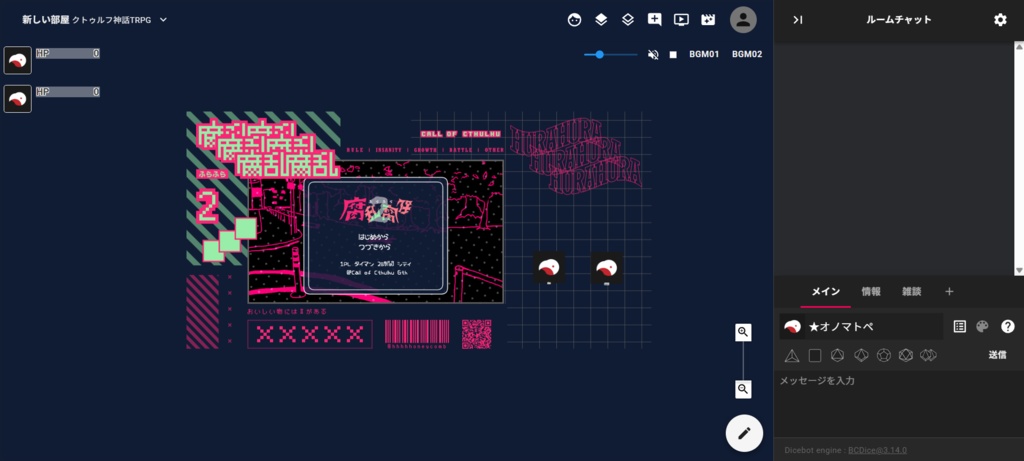The width and height of the screenshot is (1024, 461).
Task: Stop BGM playback with the square button
Action: tap(673, 54)
